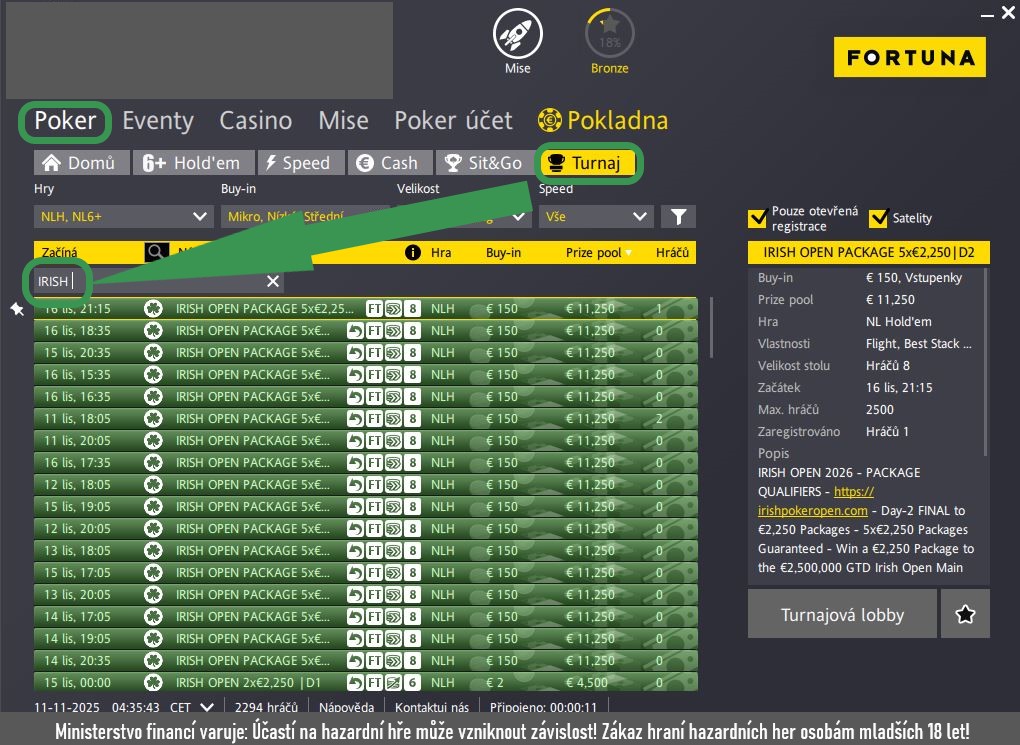The image size is (1020, 745).
Task: Switch to the Casino menu section
Action: point(256,121)
